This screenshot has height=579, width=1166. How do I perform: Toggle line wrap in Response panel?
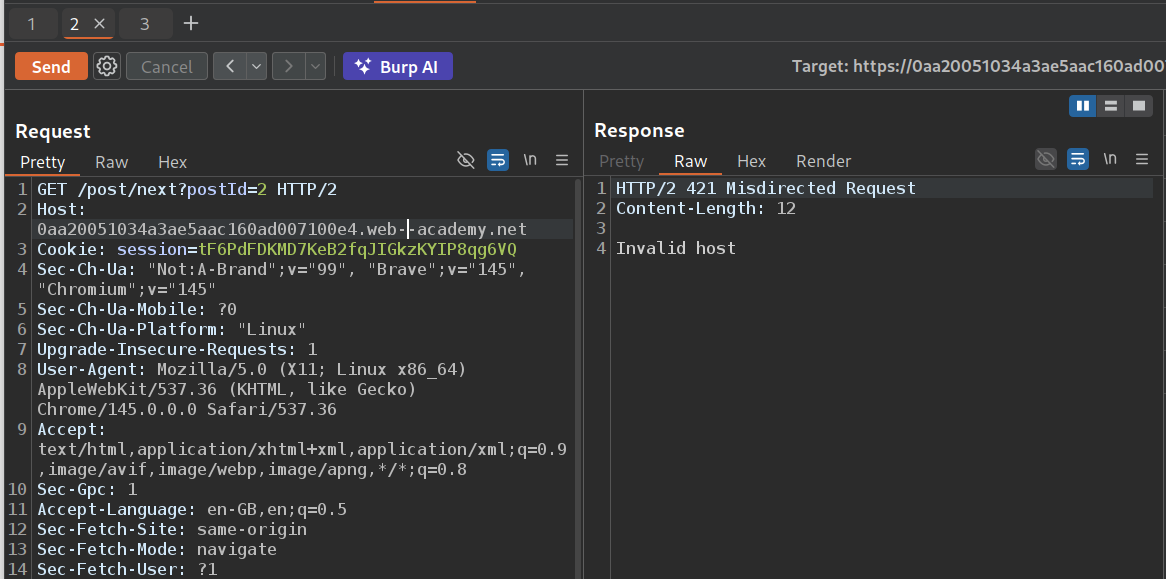pos(1077,159)
